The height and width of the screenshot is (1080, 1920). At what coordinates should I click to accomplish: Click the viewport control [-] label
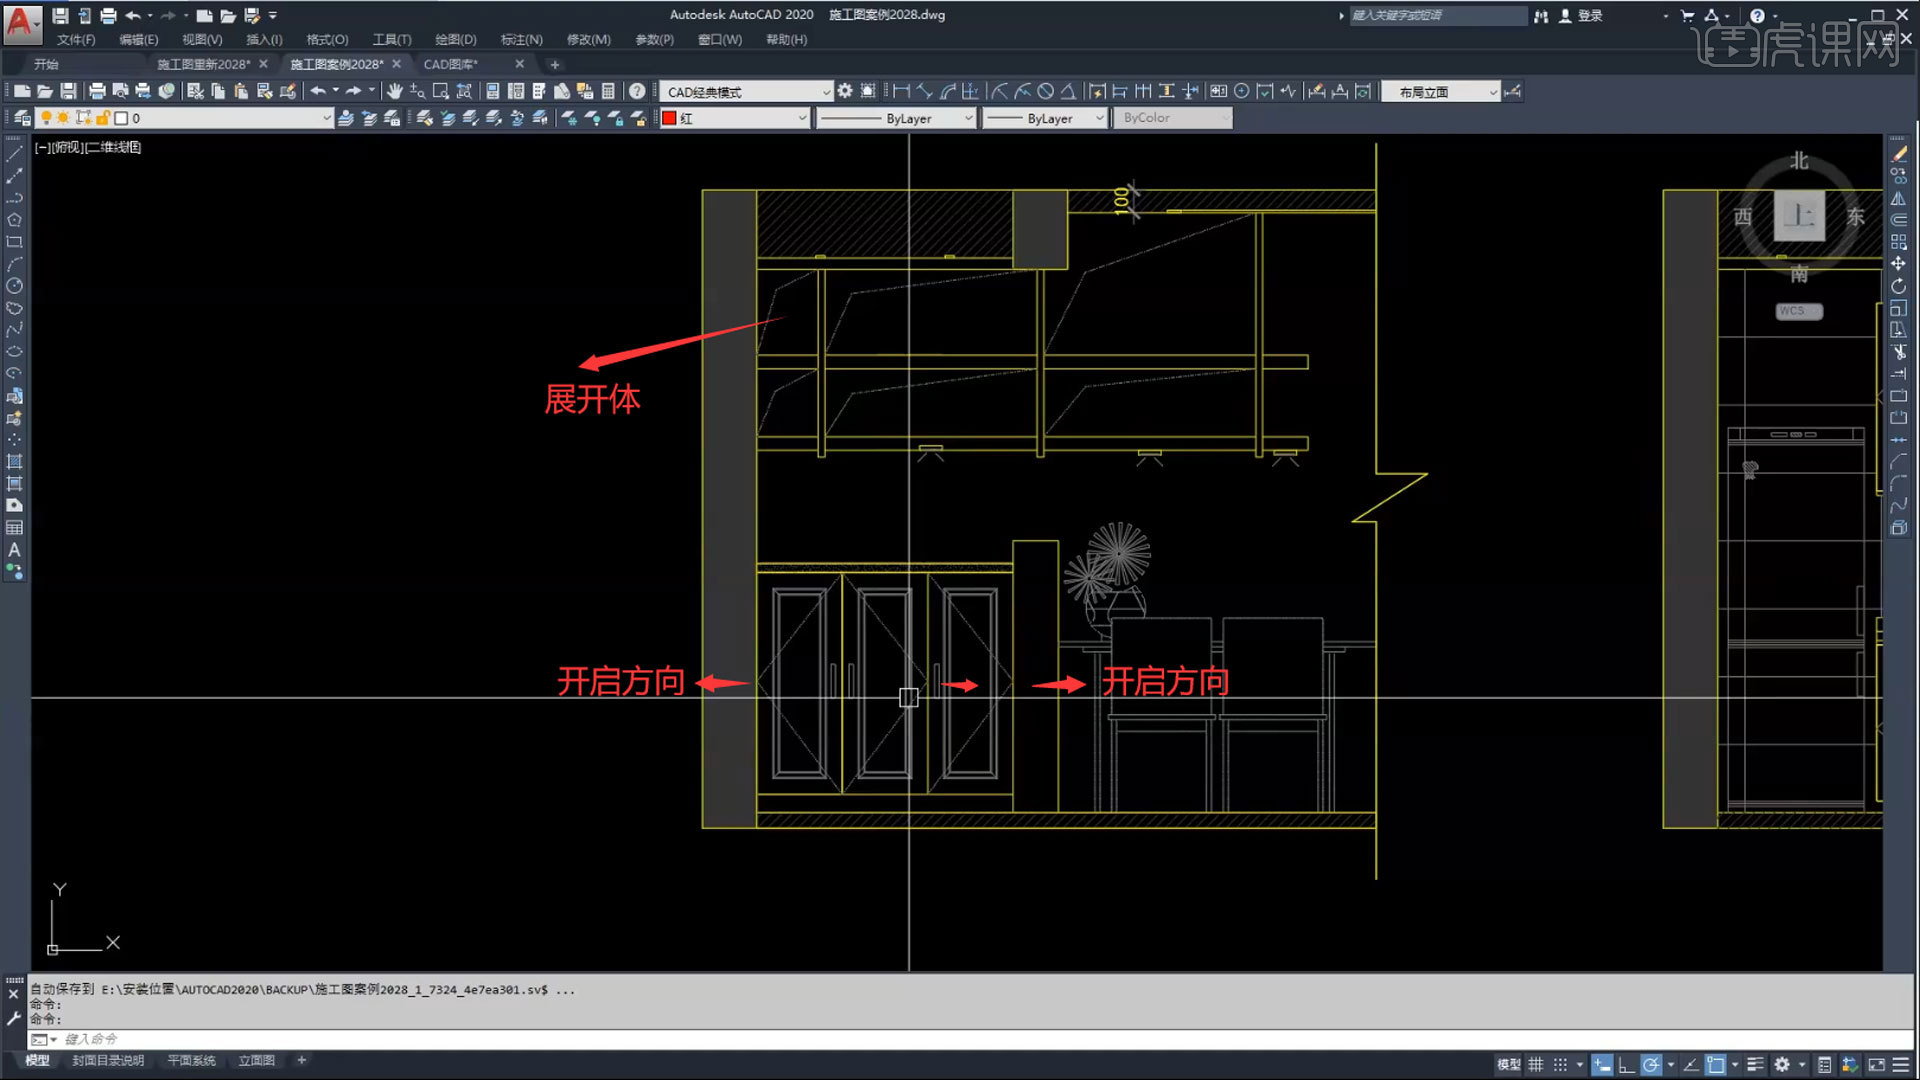[x=41, y=147]
